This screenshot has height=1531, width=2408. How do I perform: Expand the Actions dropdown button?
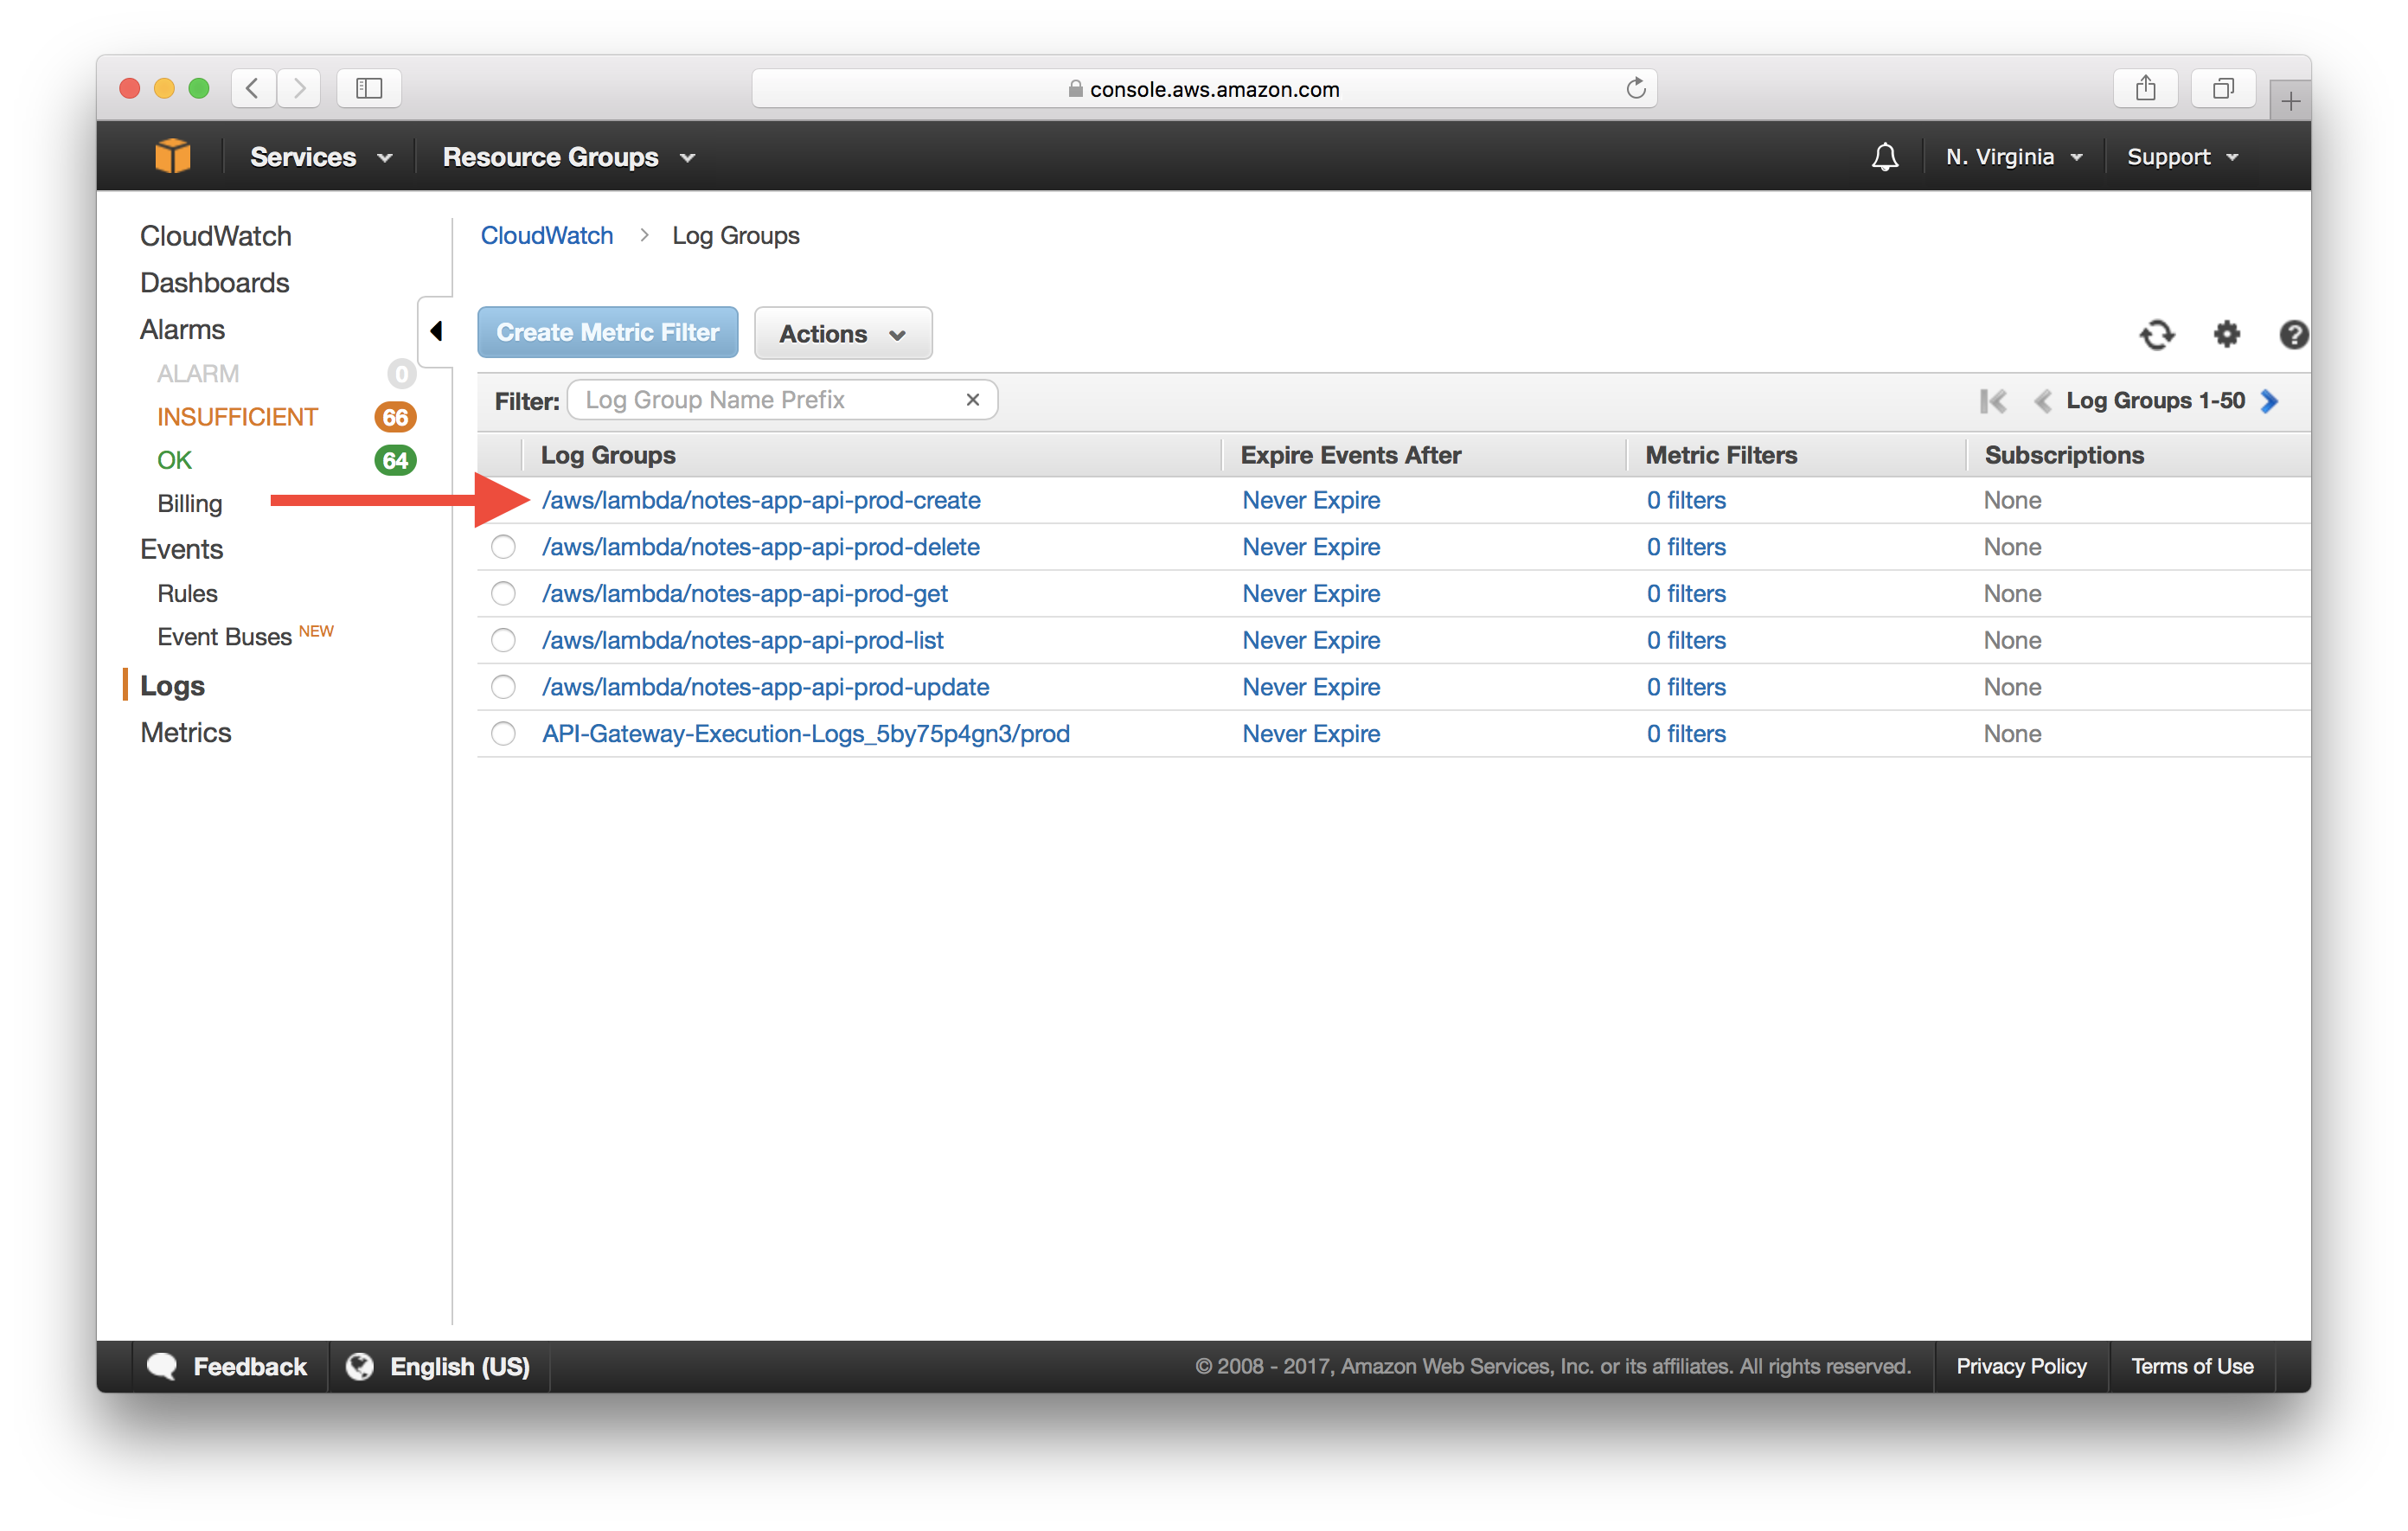point(843,333)
